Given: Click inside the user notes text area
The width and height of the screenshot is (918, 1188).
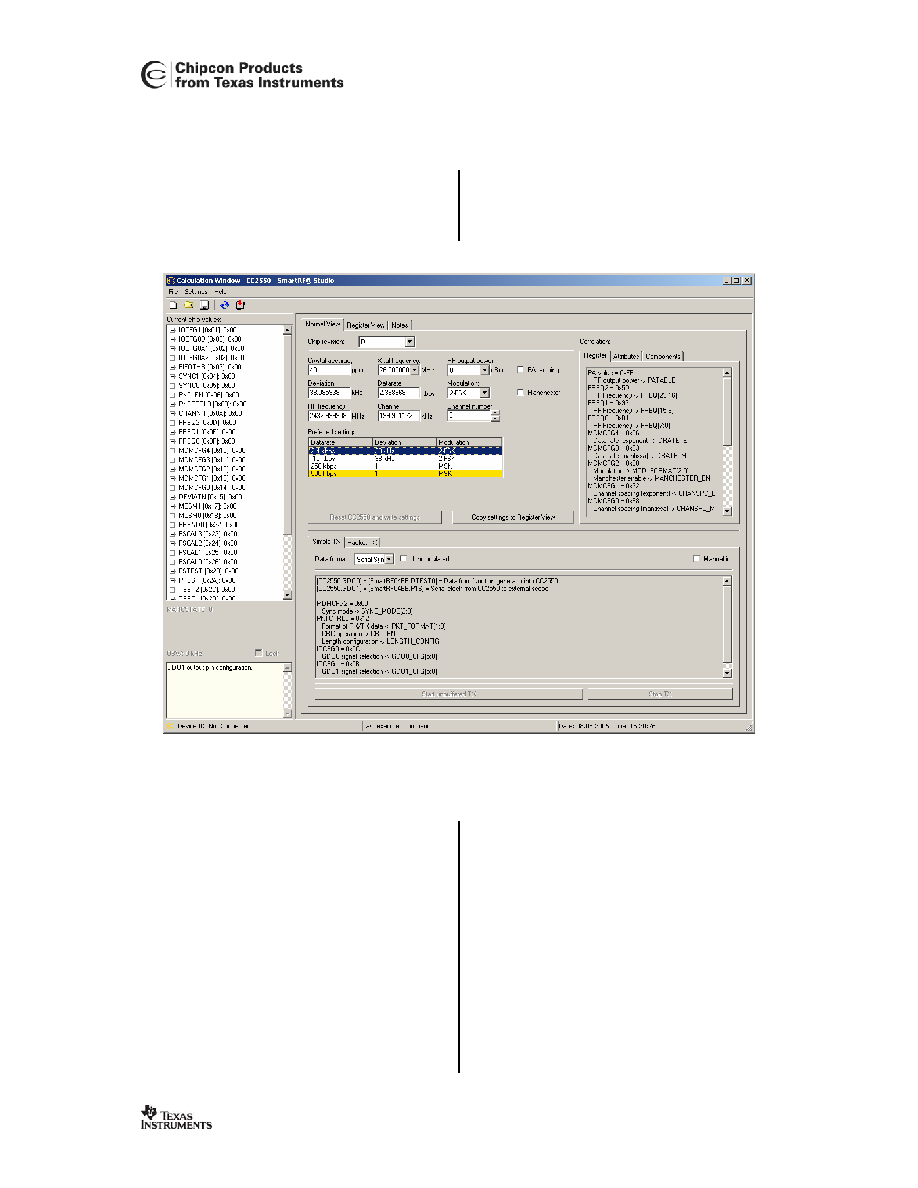Looking at the screenshot, I should tap(224, 690).
